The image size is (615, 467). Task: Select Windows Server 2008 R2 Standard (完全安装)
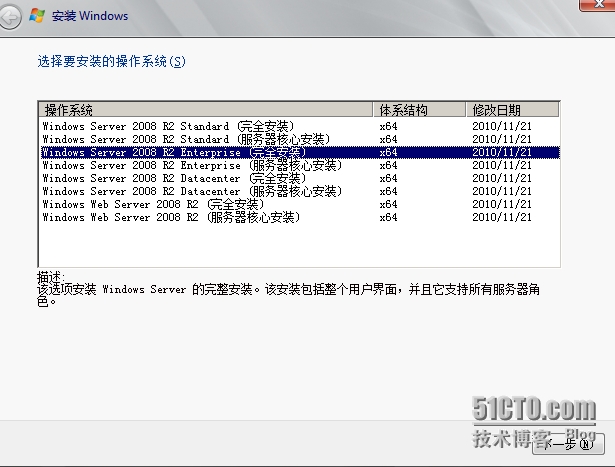click(x=300, y=126)
